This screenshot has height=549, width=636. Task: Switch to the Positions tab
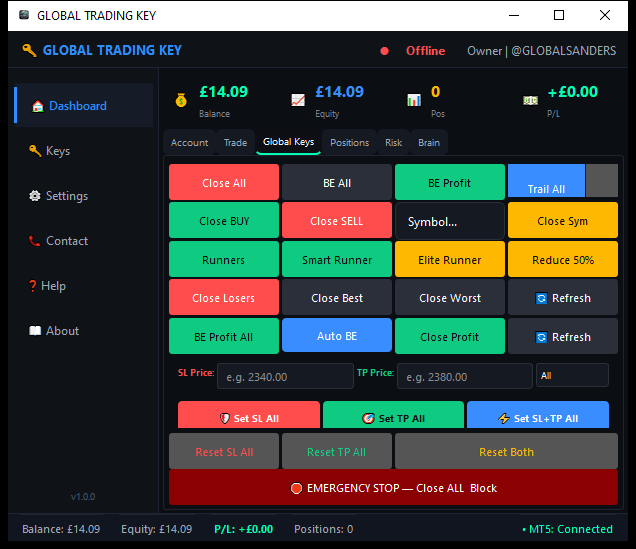[349, 143]
